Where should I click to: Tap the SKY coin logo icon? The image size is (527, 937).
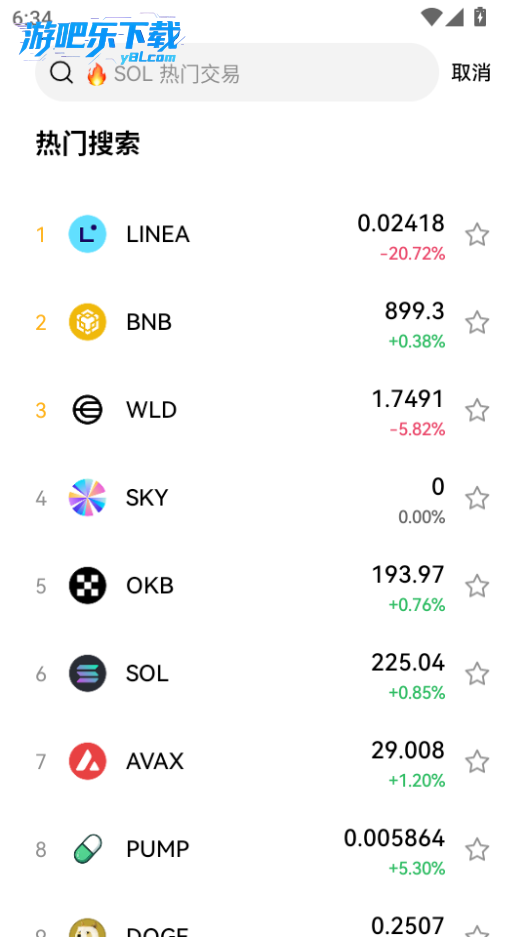(x=87, y=498)
